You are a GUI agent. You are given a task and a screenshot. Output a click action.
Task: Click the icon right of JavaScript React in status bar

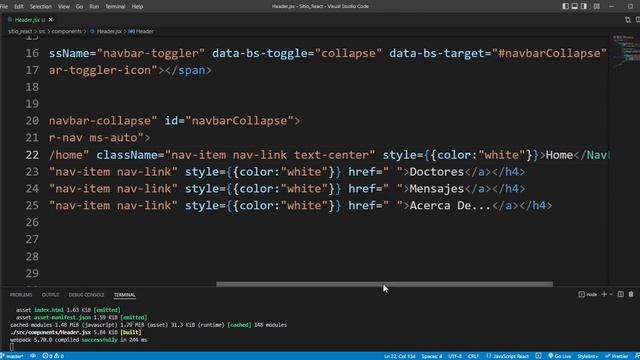(x=538, y=356)
